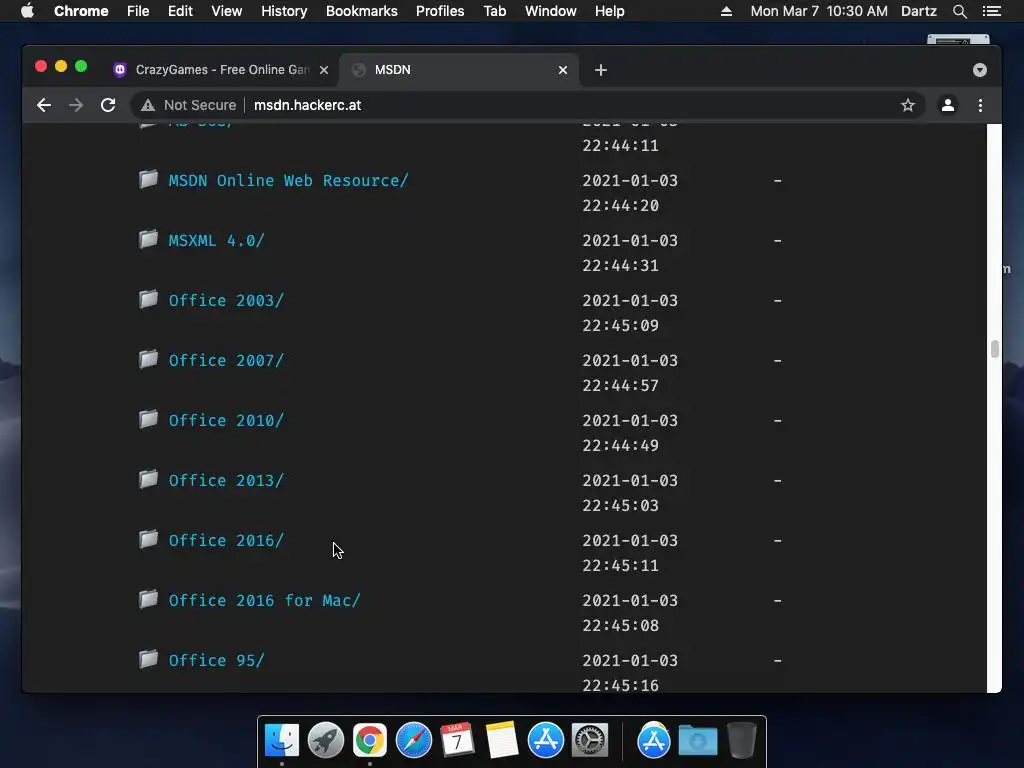This screenshot has width=1024, height=768.
Task: Click the Not Secure warning icon
Action: [148, 105]
